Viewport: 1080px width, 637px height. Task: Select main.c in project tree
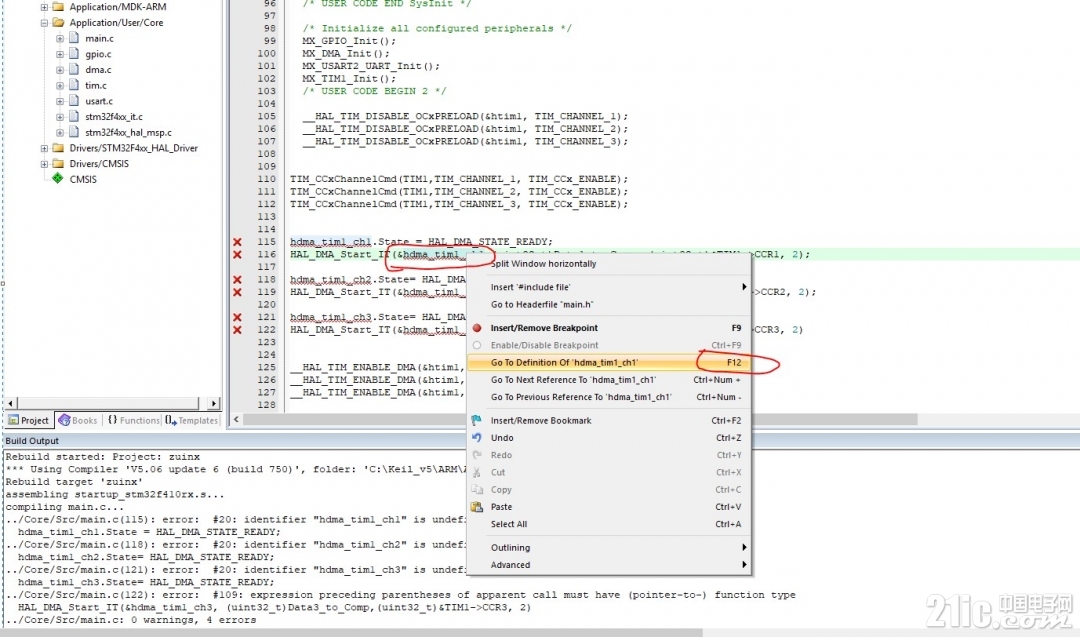coord(99,39)
